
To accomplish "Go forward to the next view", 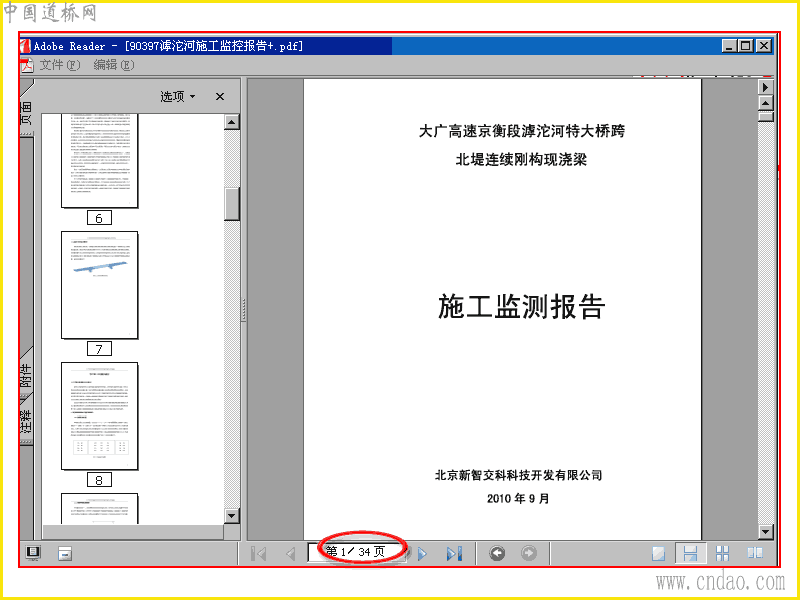I will pyautogui.click(x=529, y=553).
